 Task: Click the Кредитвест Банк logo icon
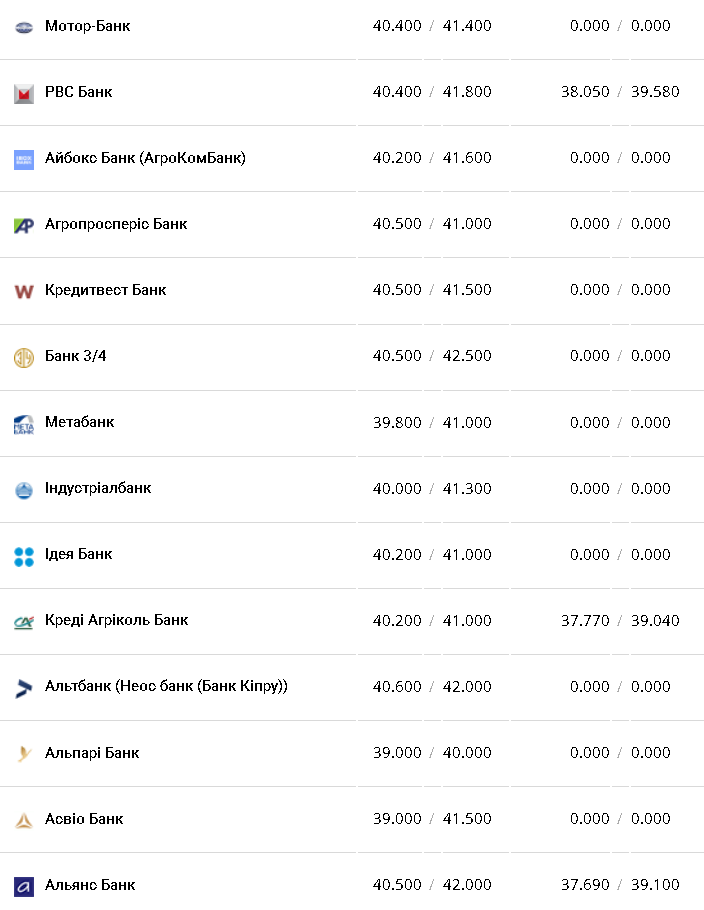24,291
